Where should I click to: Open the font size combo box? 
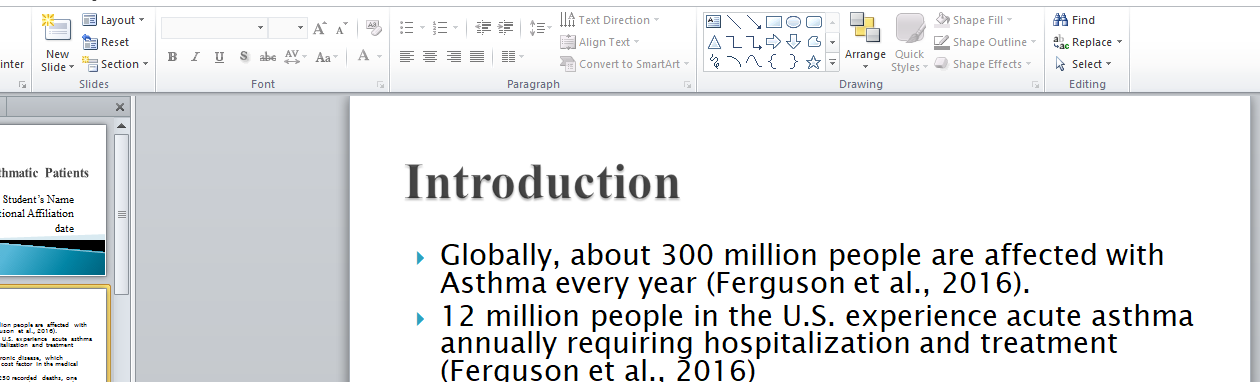pyautogui.click(x=287, y=28)
